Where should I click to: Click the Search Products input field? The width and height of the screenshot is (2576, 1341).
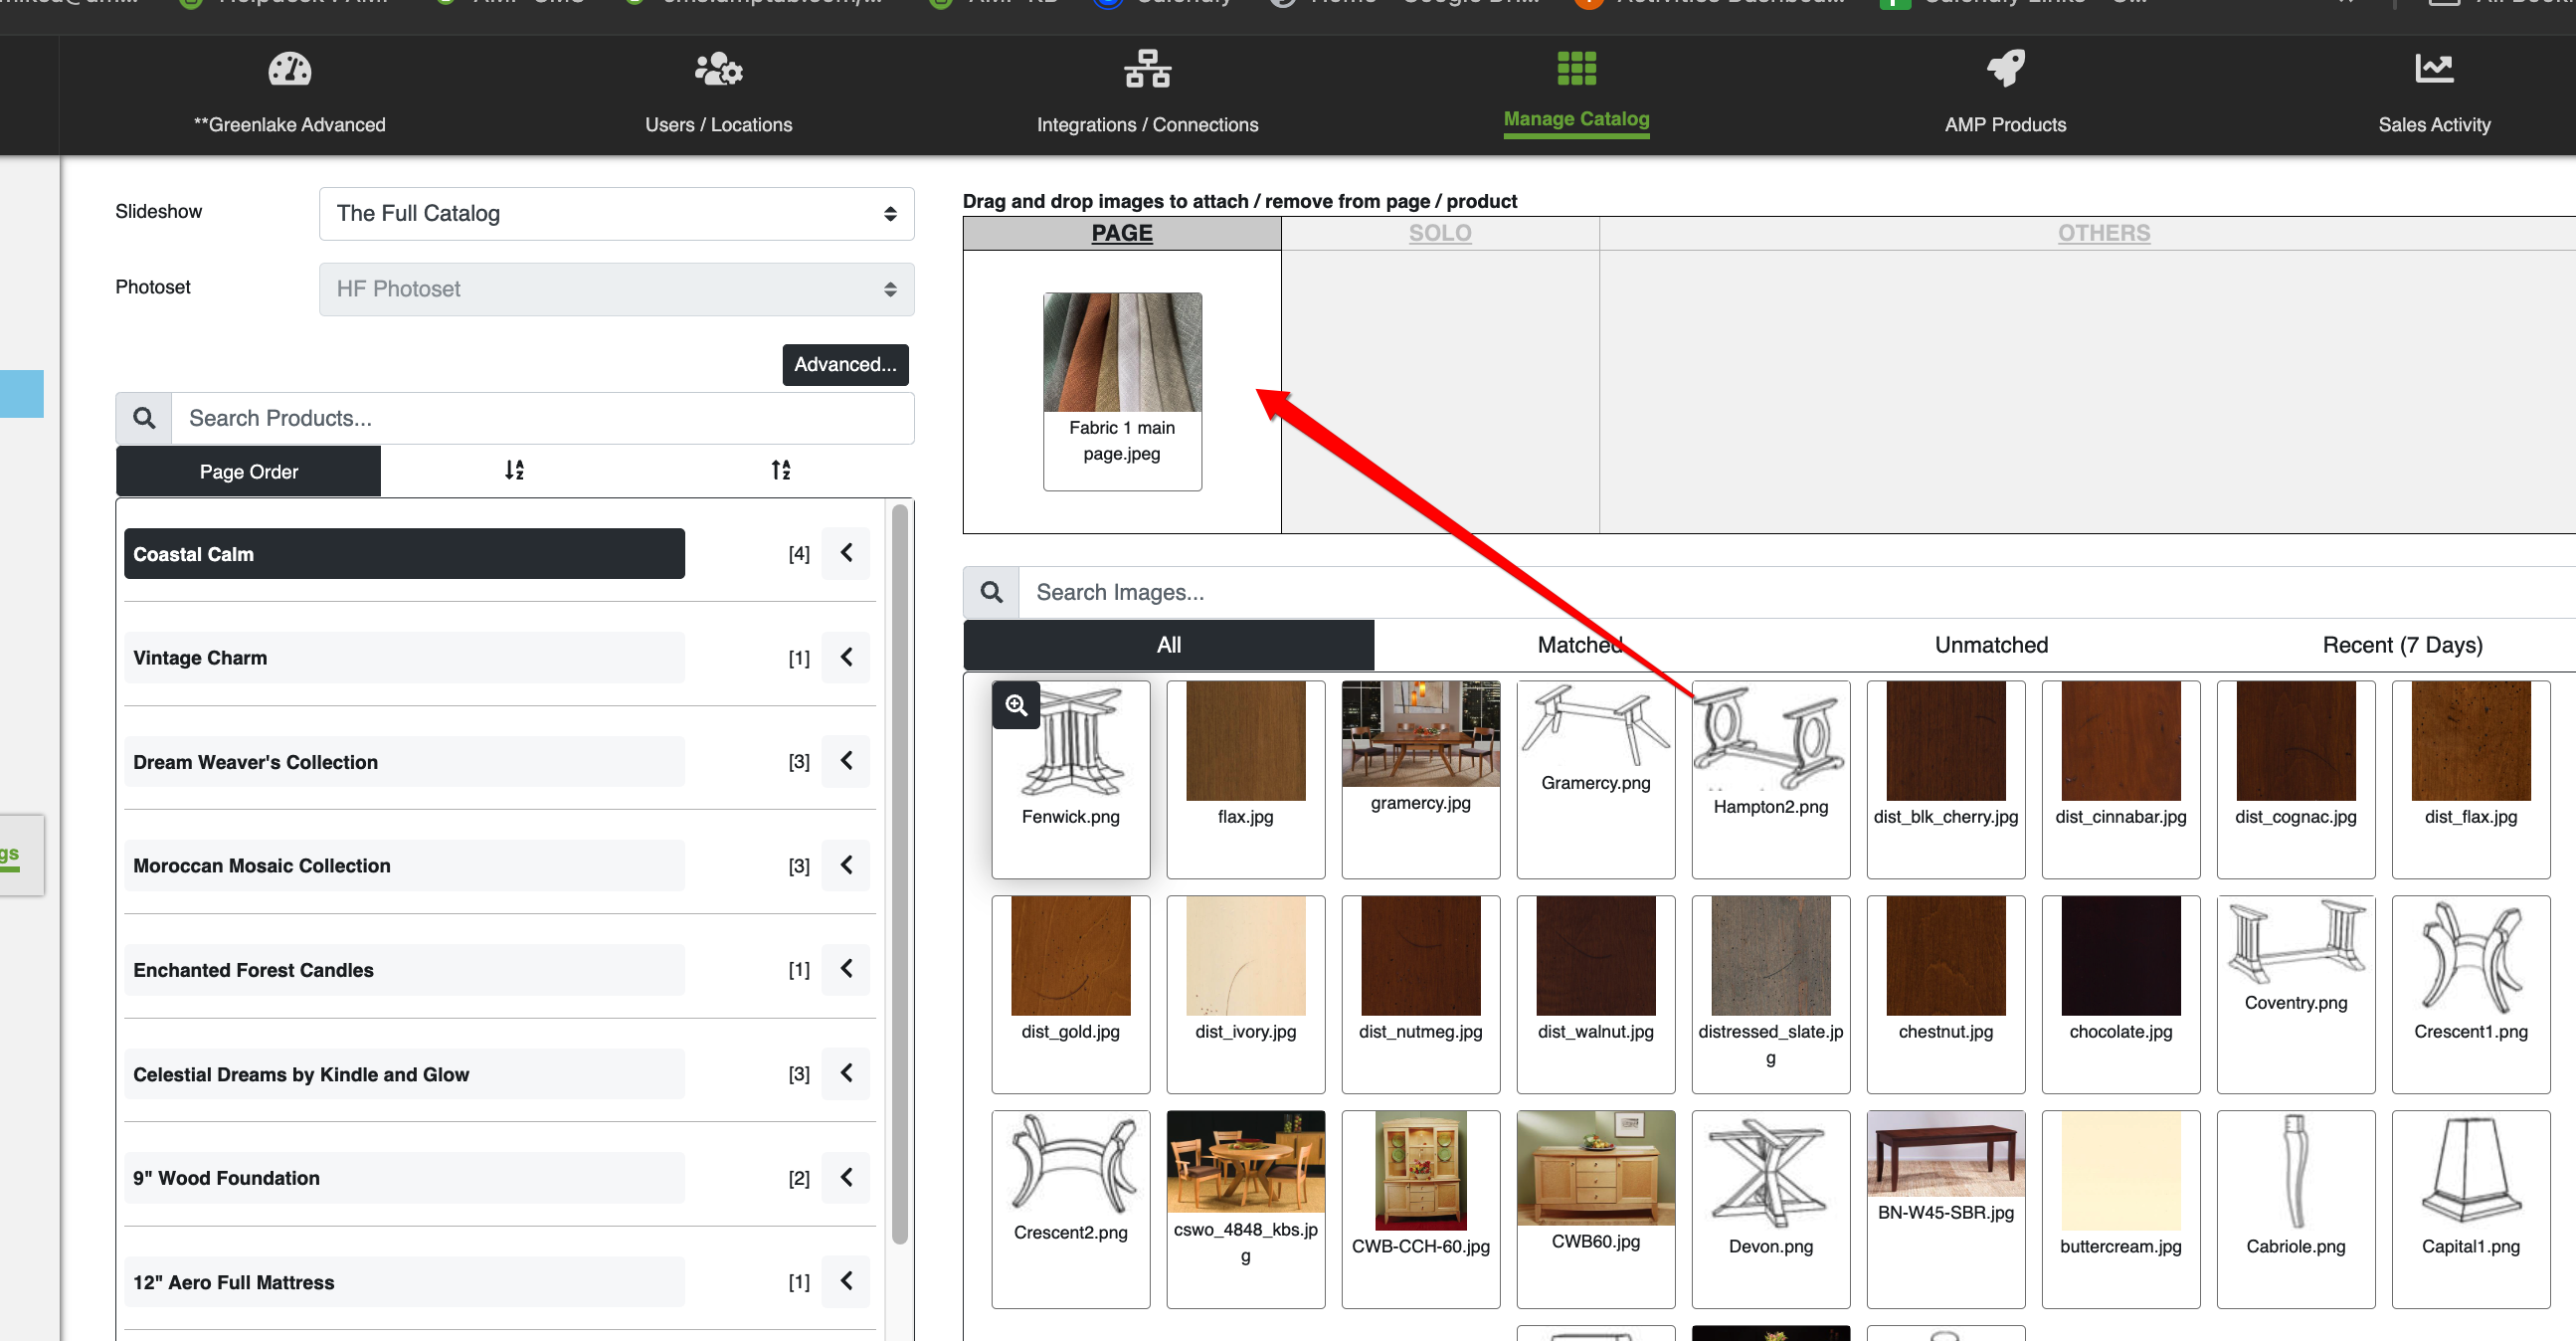coord(542,419)
